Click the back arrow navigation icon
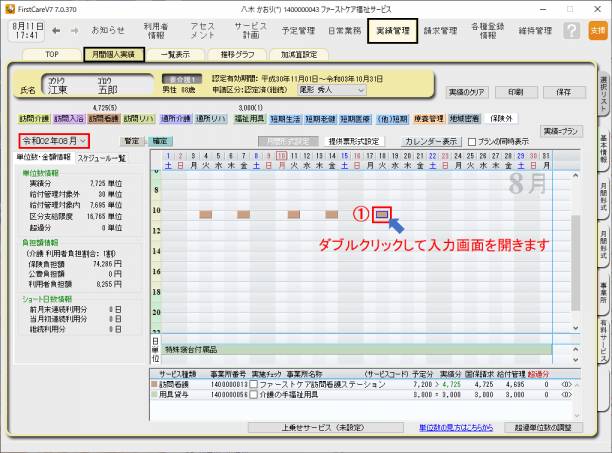The width and height of the screenshot is (612, 453). pyautogui.click(x=55, y=31)
